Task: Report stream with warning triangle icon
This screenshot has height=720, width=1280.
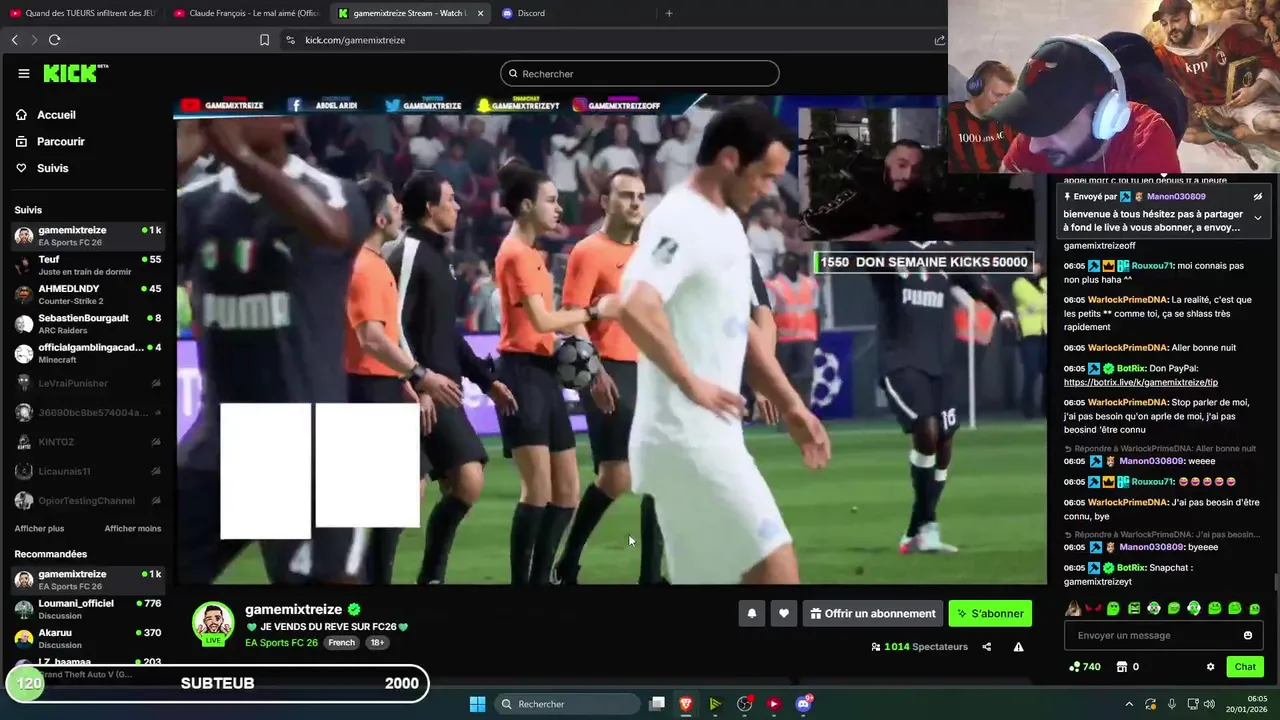Action: [1018, 647]
